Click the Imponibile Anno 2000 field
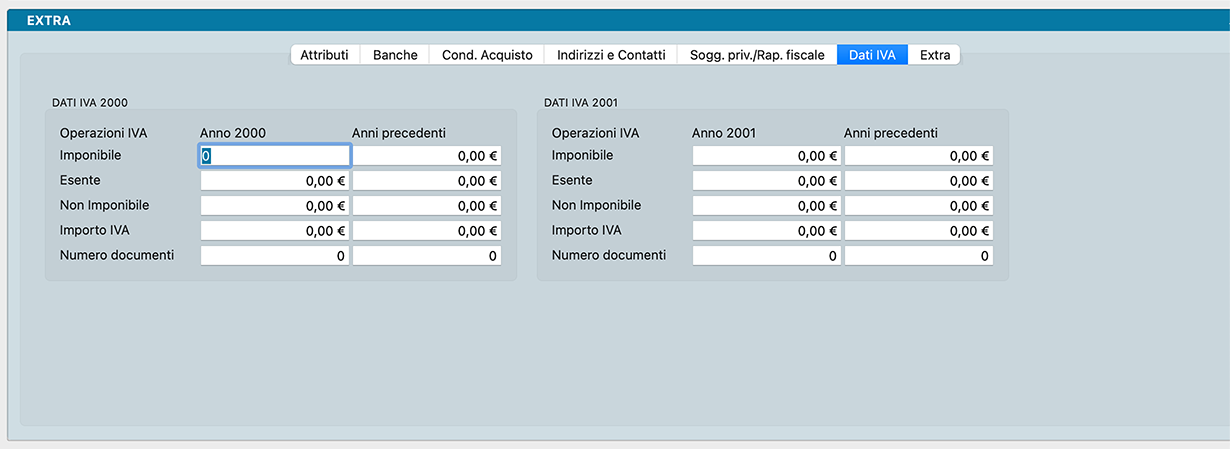Screen dimensions: 1230x449 pos(275,156)
